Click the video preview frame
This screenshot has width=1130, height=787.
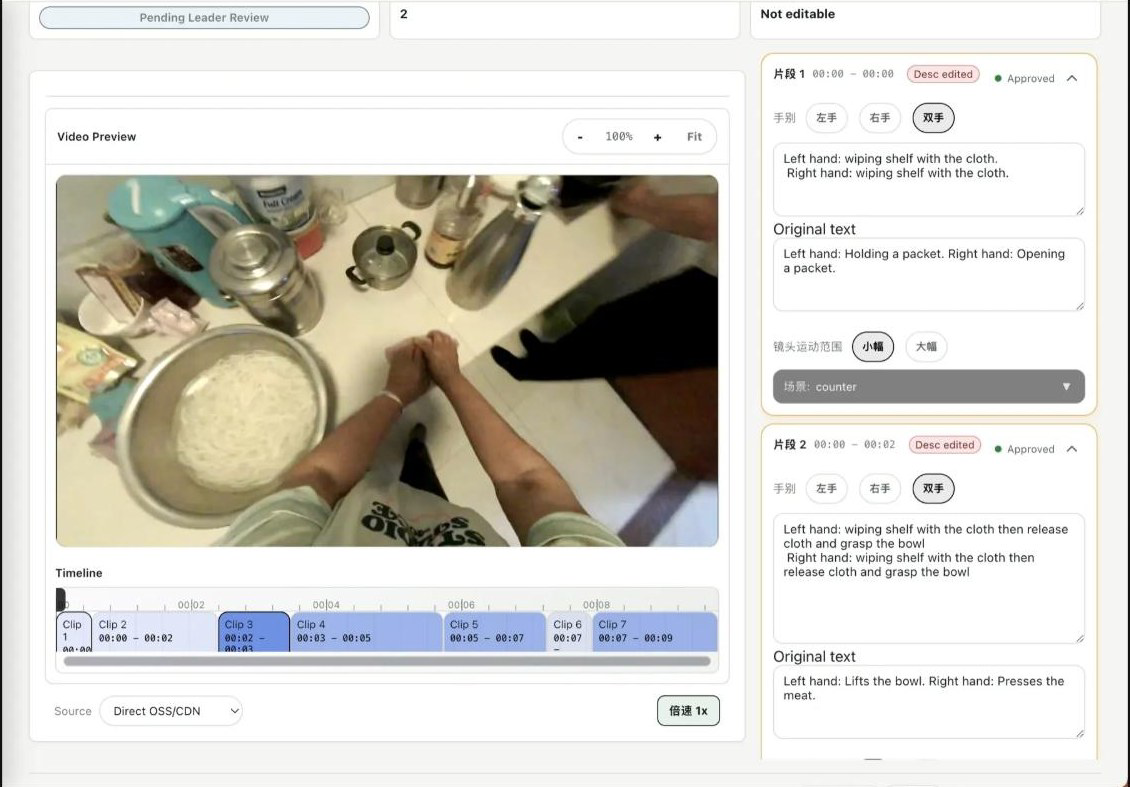387,360
